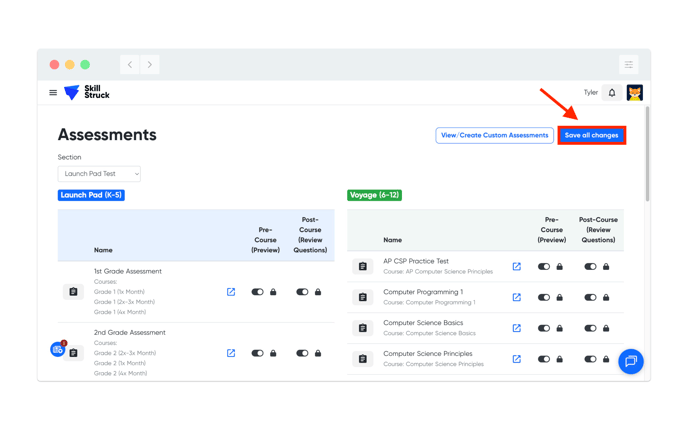This screenshot has height=430, width=688.
Task: Click View/Create Custom Assessments button
Action: tap(494, 135)
